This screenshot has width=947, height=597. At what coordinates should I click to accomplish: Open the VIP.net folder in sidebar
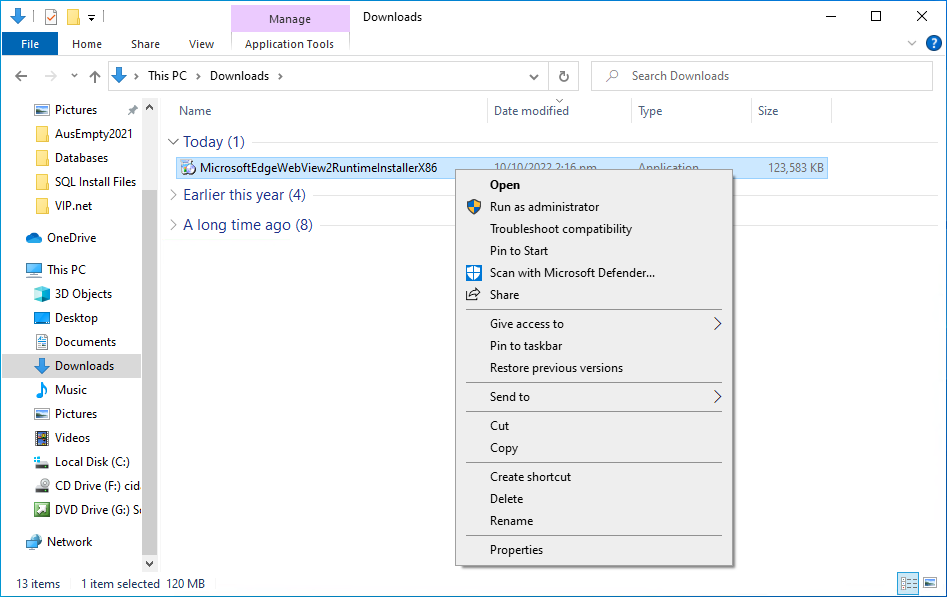click(x=73, y=206)
